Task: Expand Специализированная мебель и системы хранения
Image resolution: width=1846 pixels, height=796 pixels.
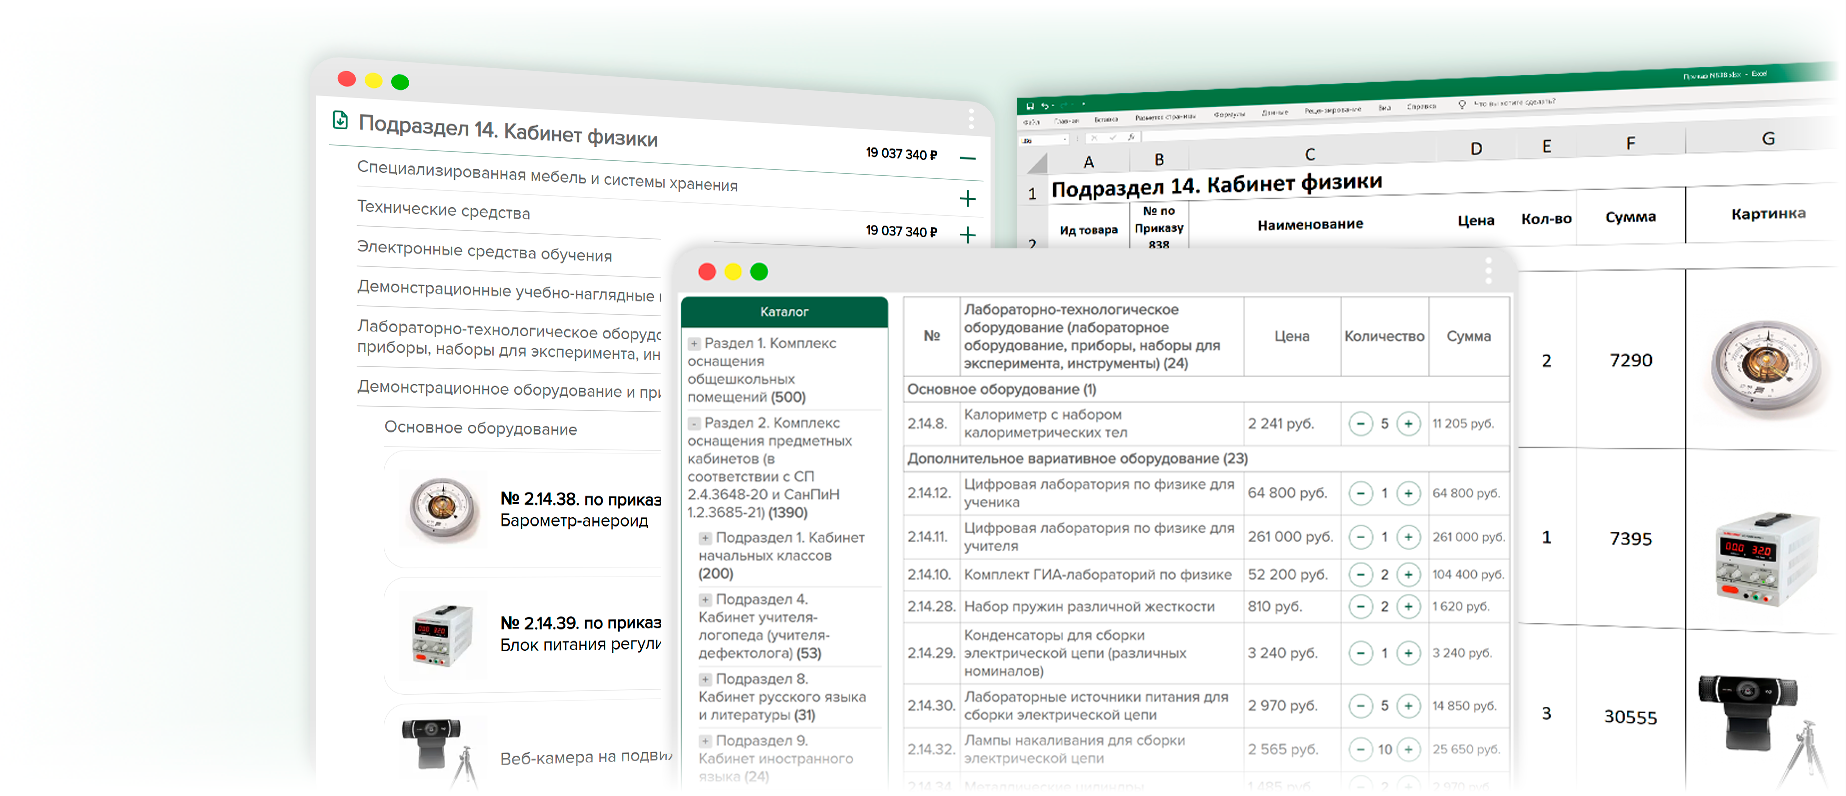Action: point(967,198)
